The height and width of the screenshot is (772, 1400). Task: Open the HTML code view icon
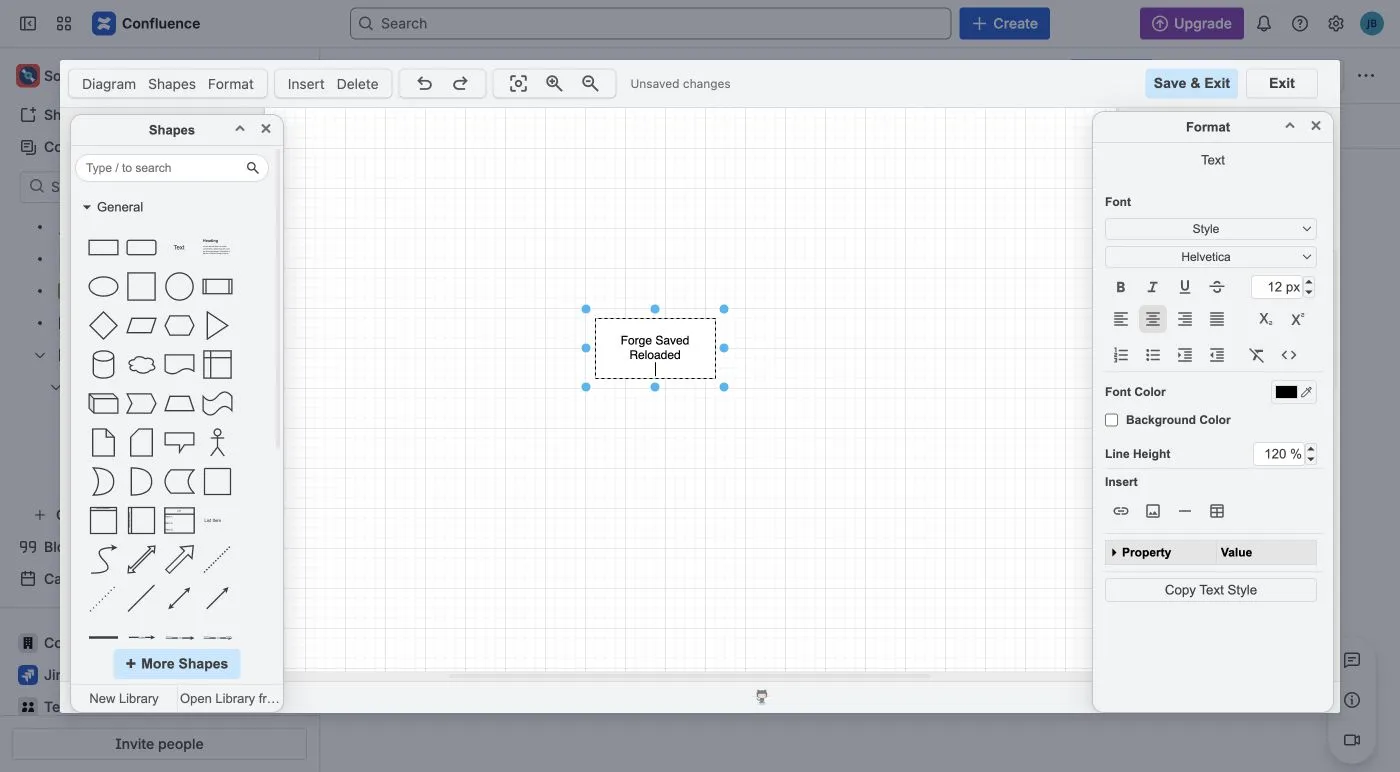(1289, 355)
